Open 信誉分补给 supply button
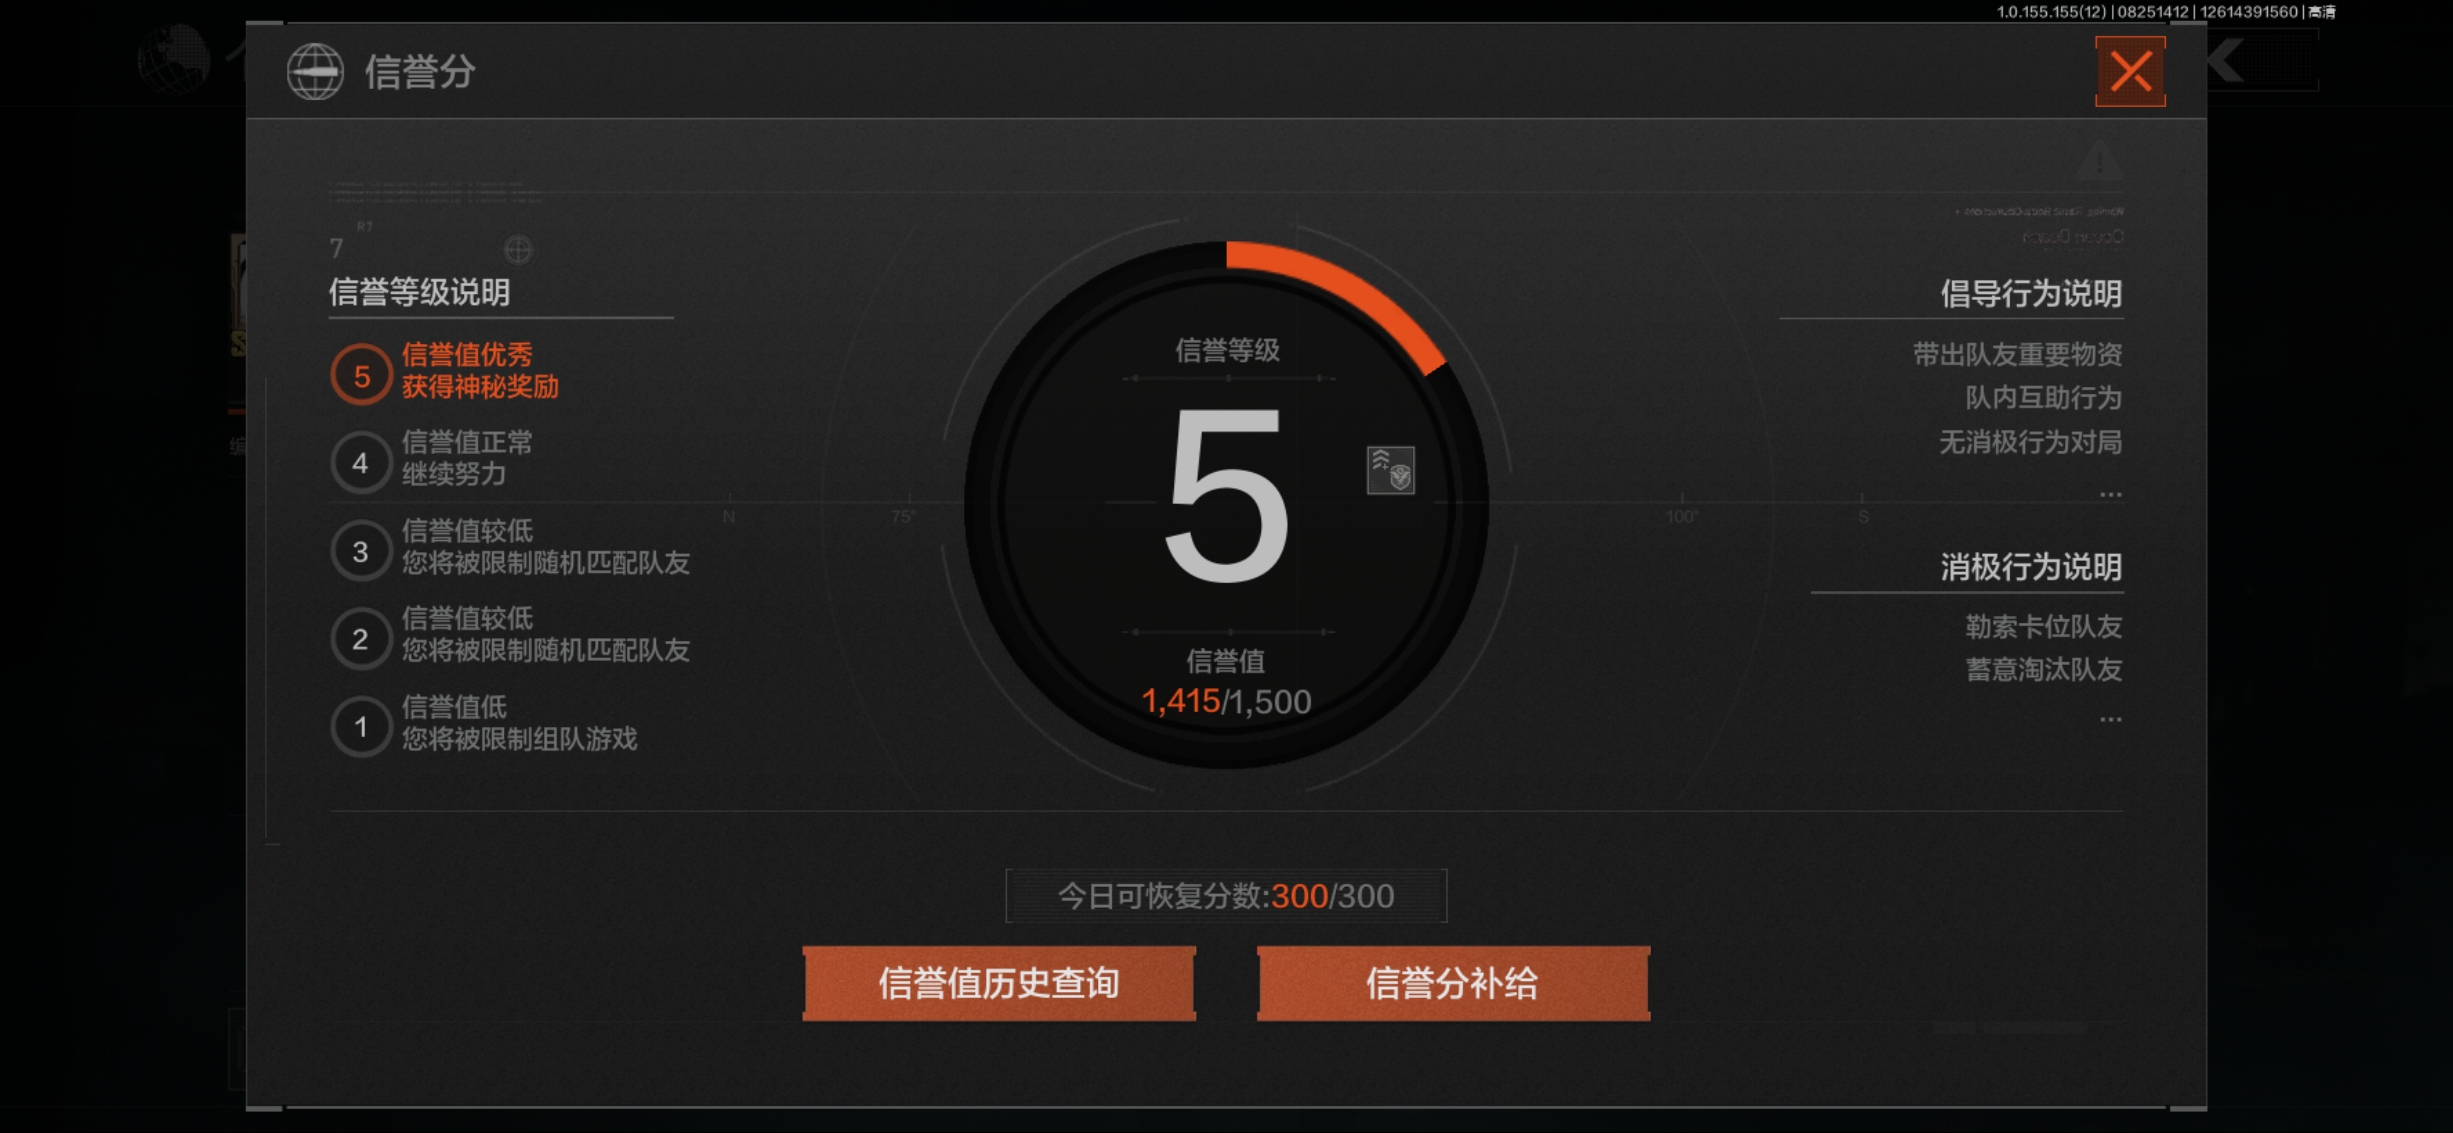The height and width of the screenshot is (1133, 2453). [x=1453, y=983]
